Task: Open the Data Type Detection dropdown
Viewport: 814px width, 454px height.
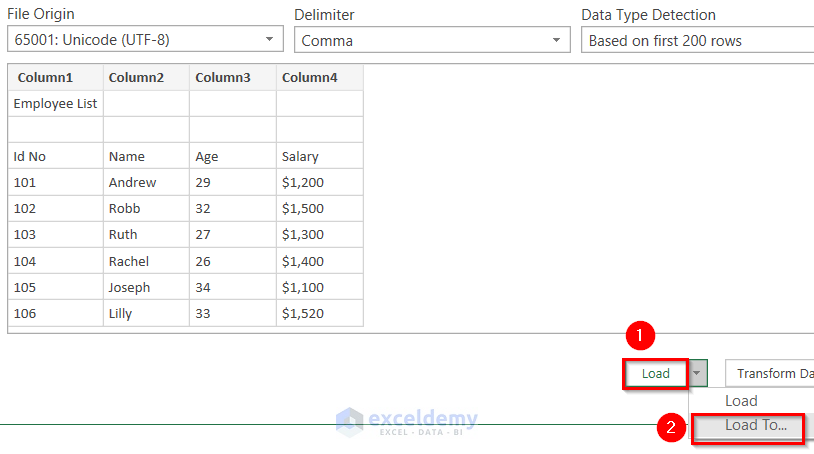Action: coord(697,40)
